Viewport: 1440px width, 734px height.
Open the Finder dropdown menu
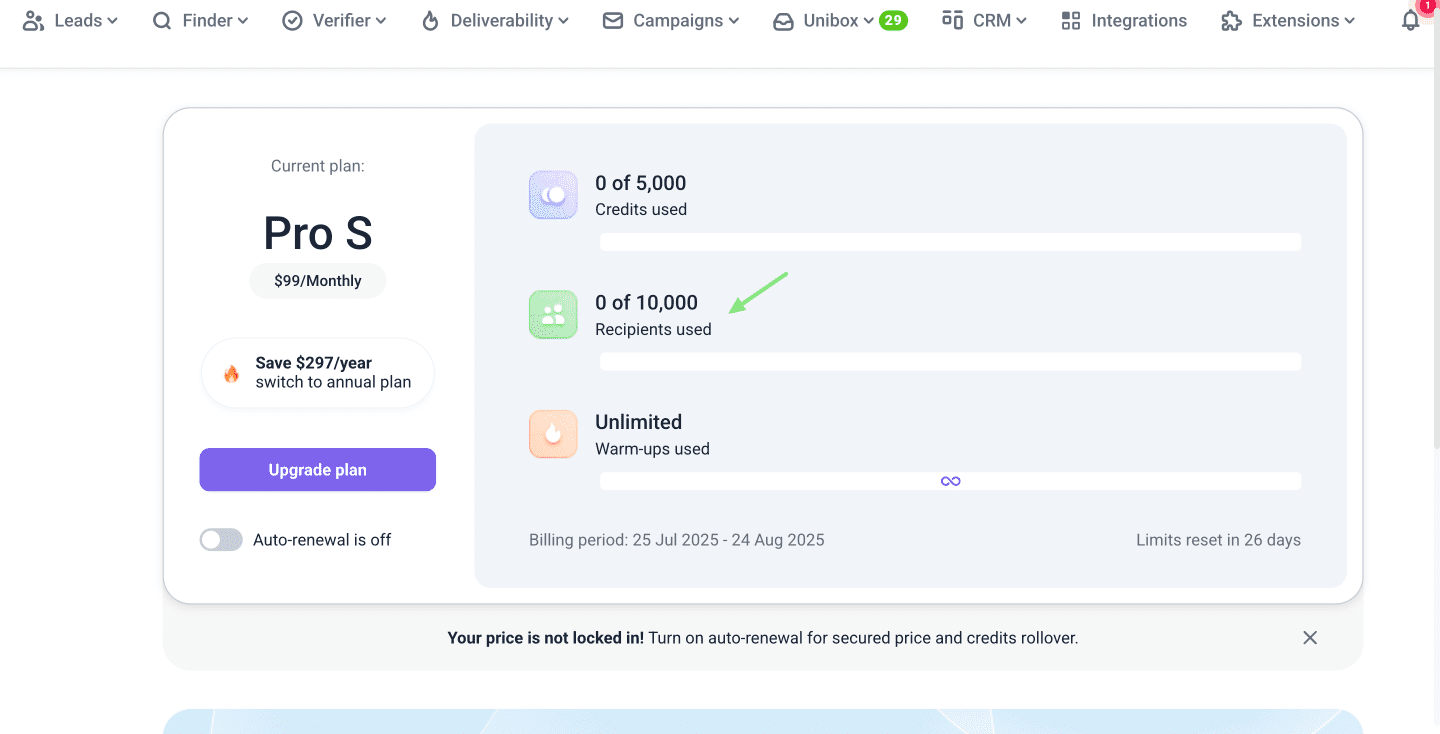point(200,21)
